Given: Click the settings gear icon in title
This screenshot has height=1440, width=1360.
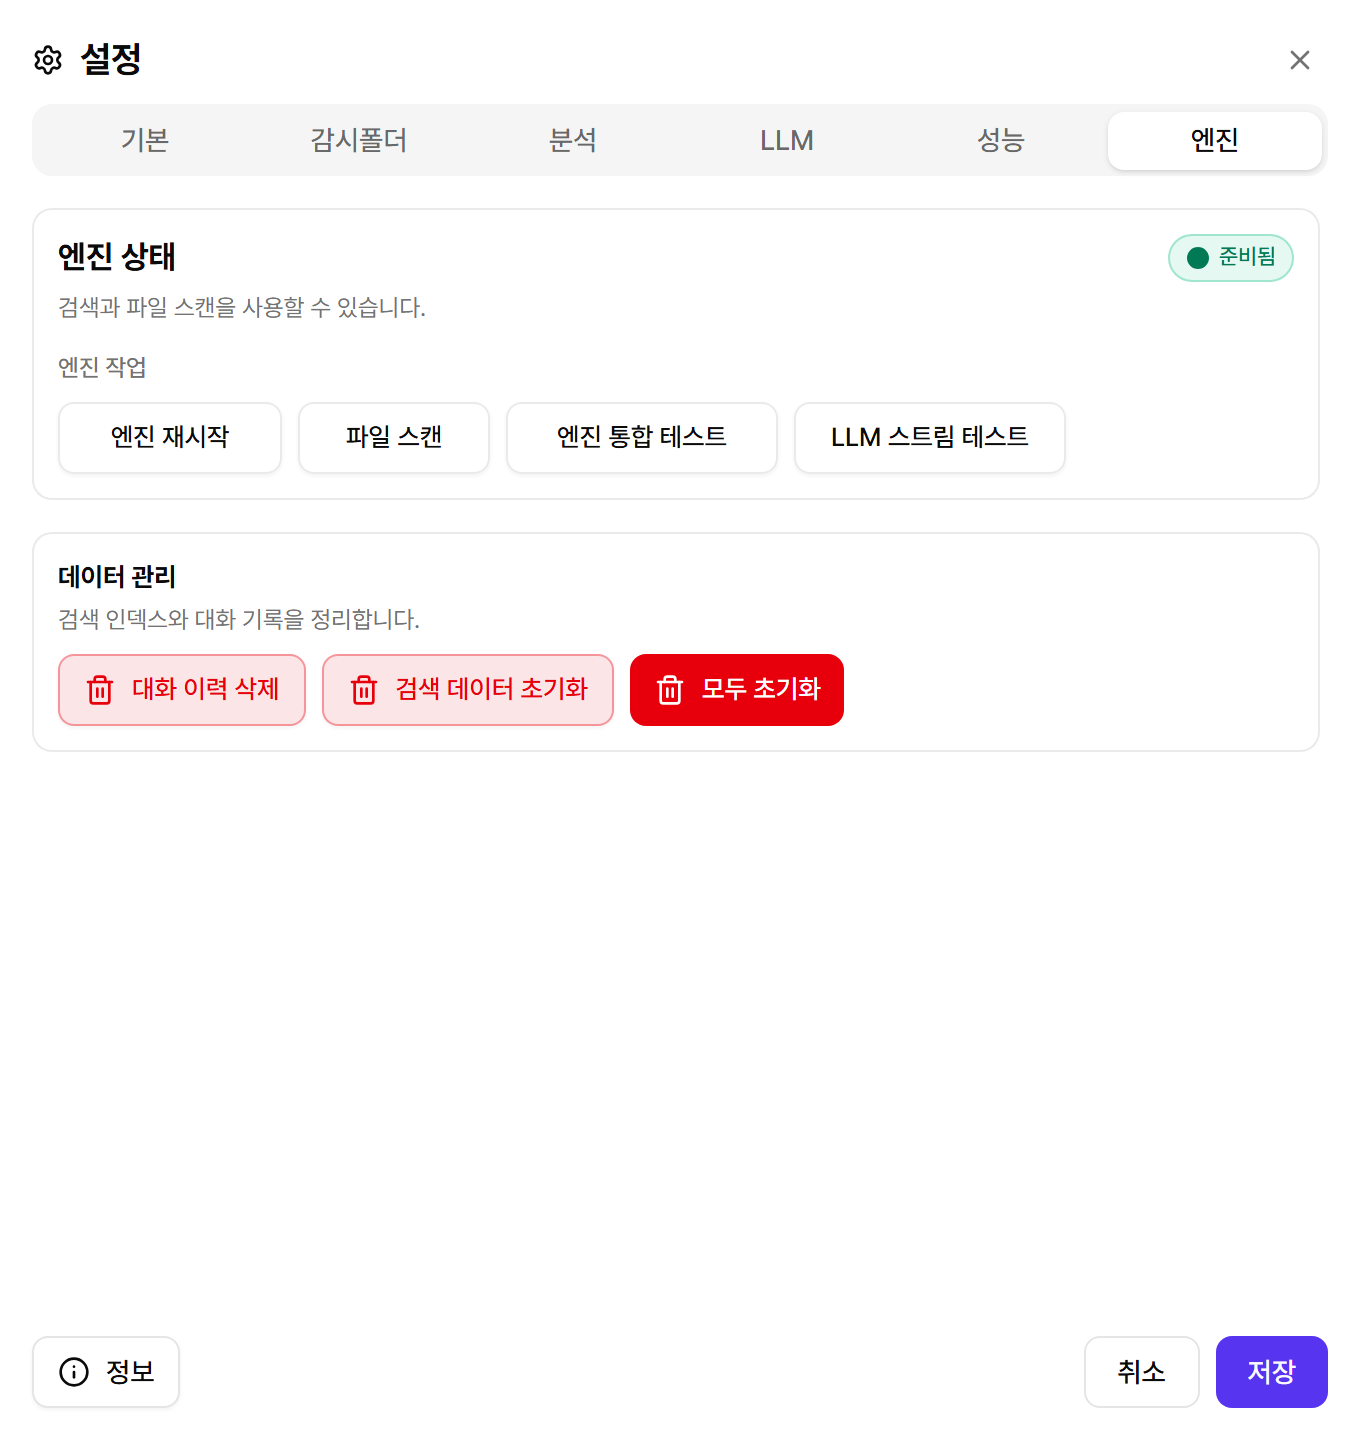Looking at the screenshot, I should [x=48, y=60].
